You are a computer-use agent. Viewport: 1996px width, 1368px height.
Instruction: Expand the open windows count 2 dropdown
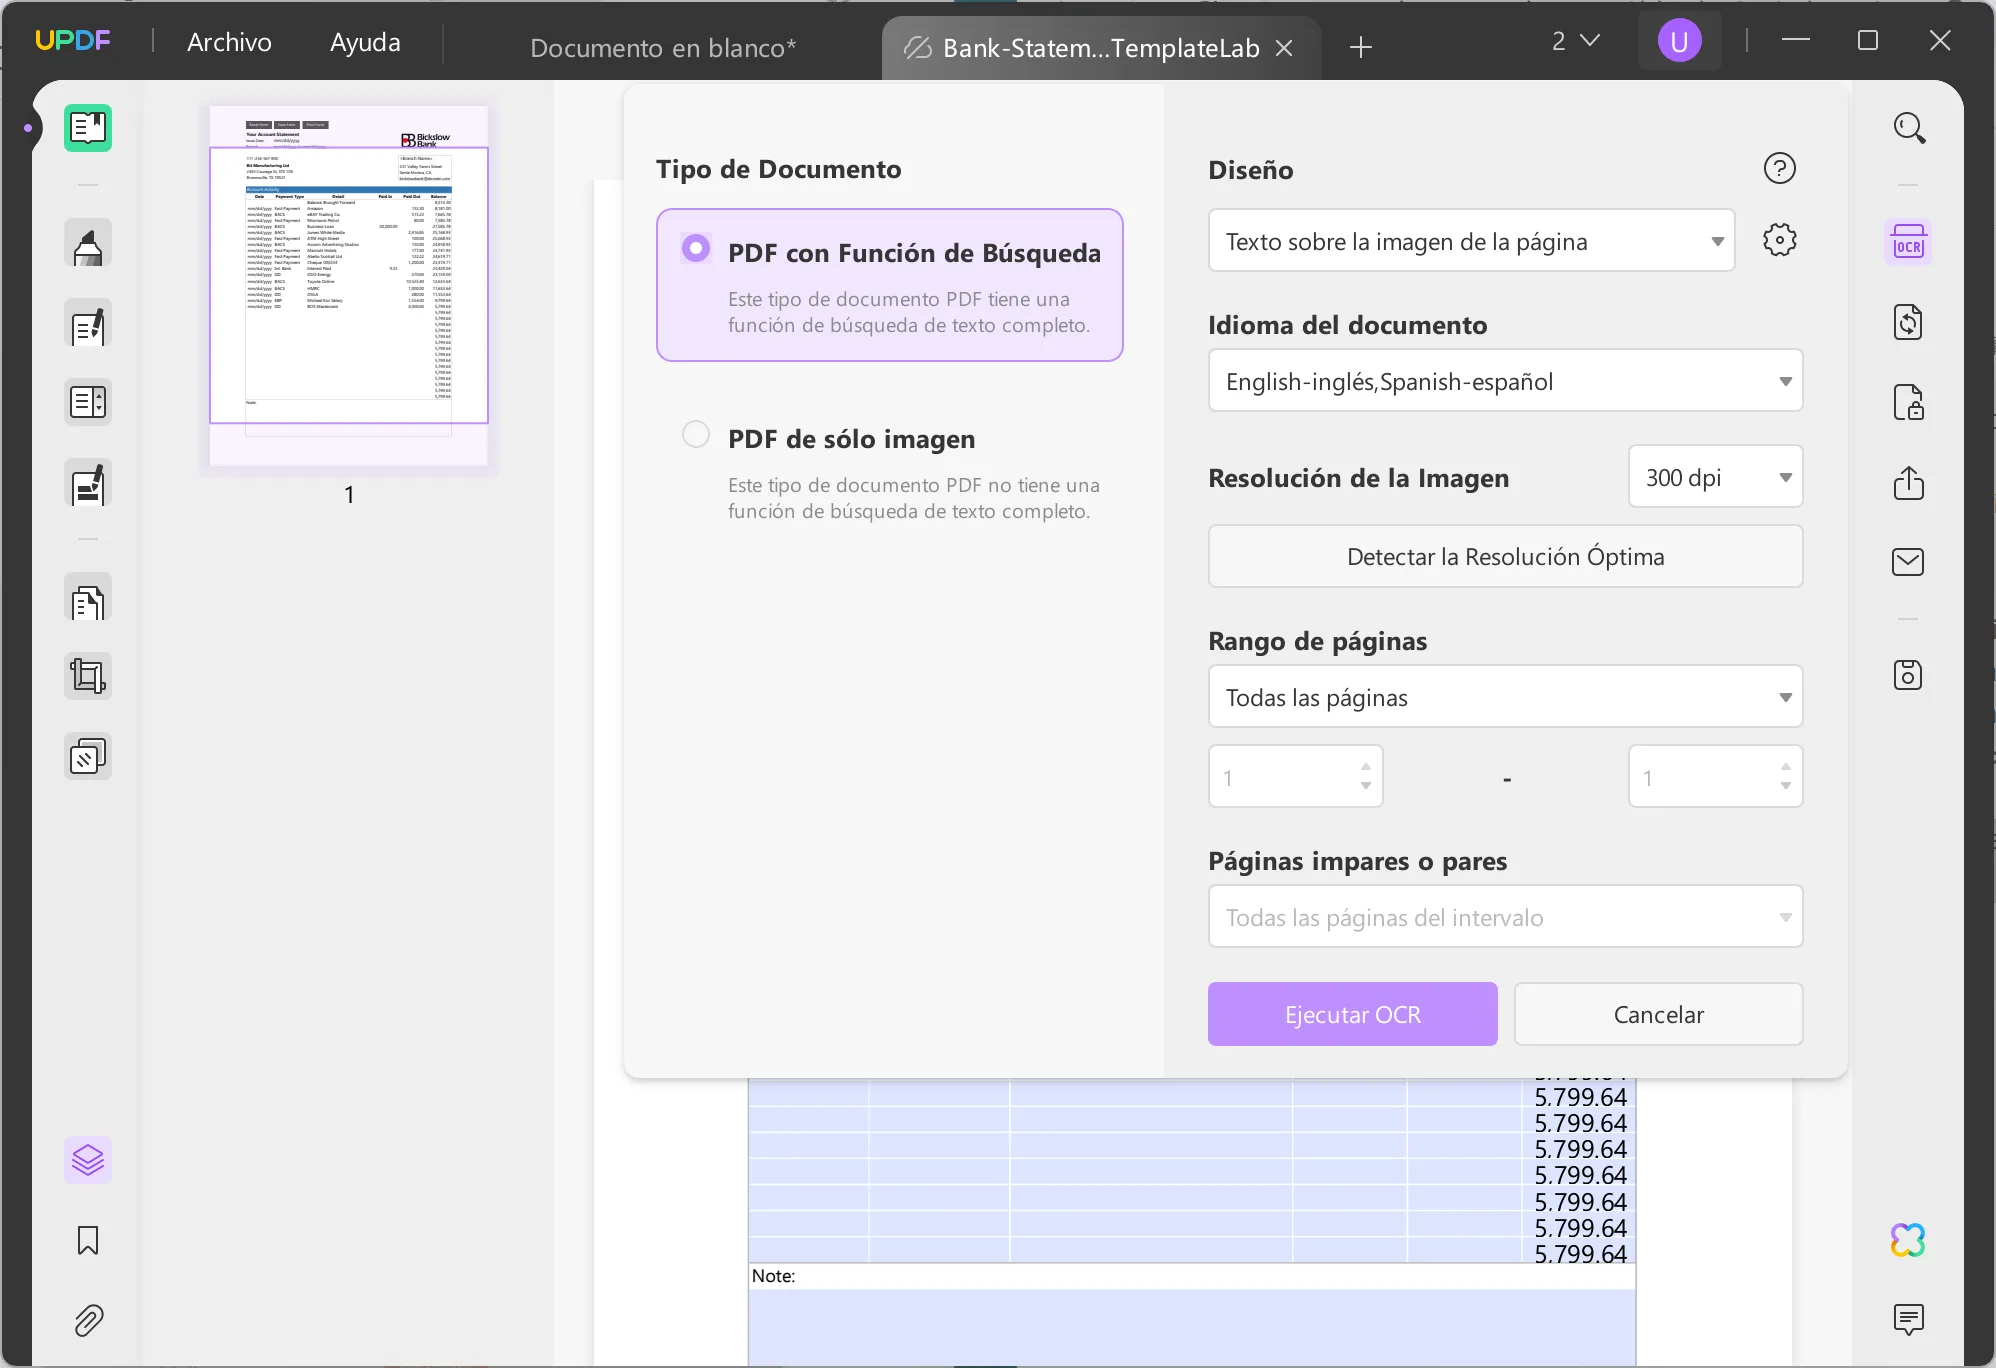[1576, 41]
